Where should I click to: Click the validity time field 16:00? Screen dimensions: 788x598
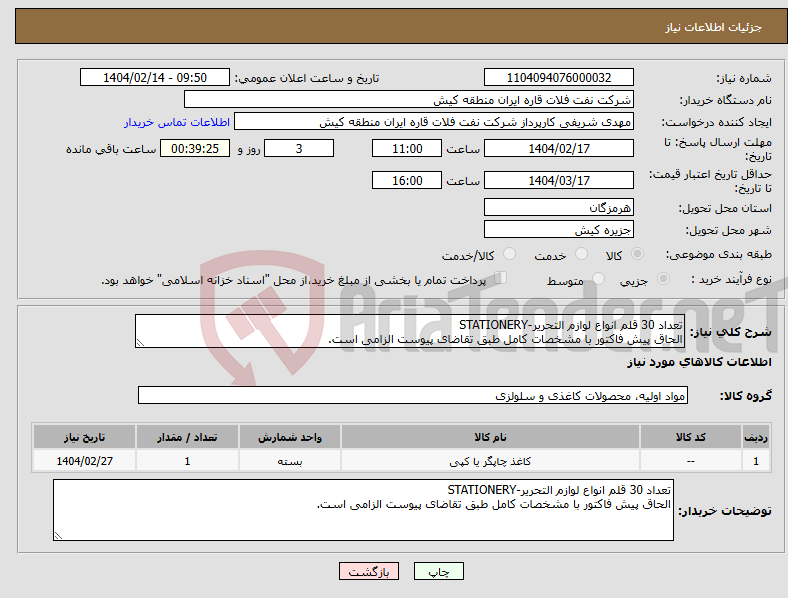tap(407, 180)
